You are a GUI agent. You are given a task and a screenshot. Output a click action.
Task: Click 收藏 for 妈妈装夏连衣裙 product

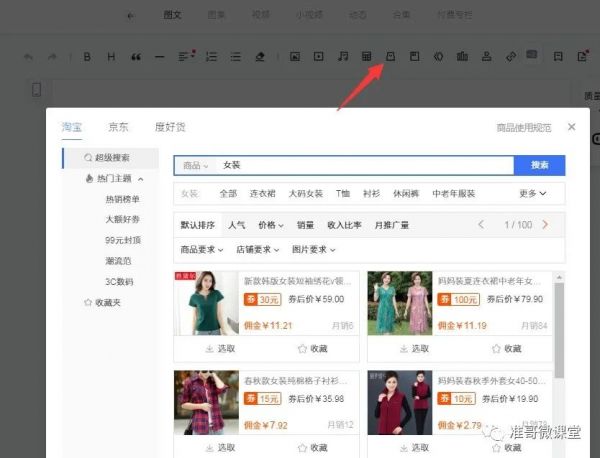point(506,349)
